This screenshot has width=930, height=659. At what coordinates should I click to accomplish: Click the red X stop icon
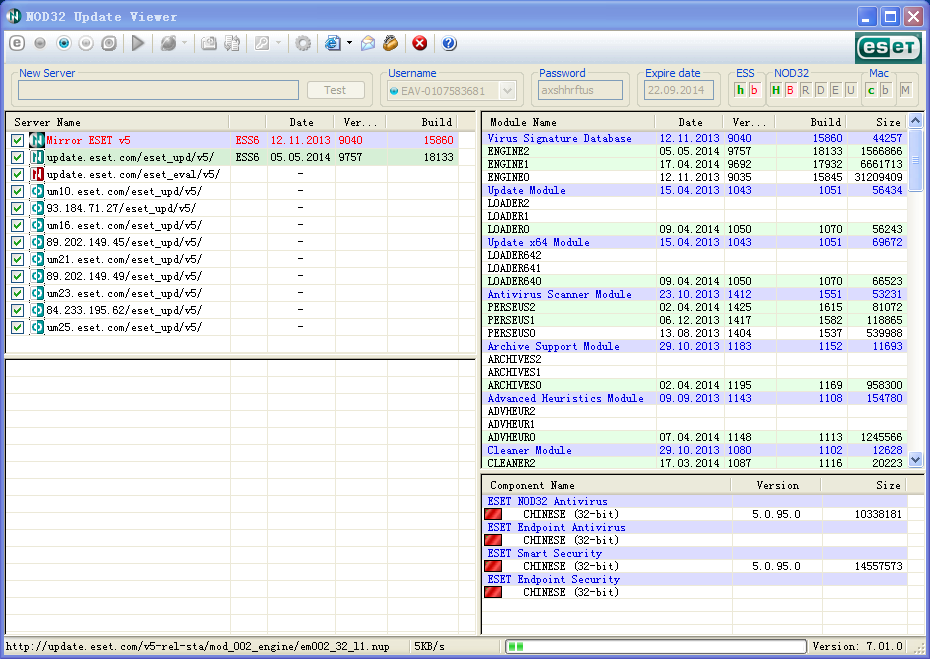pyautogui.click(x=420, y=43)
